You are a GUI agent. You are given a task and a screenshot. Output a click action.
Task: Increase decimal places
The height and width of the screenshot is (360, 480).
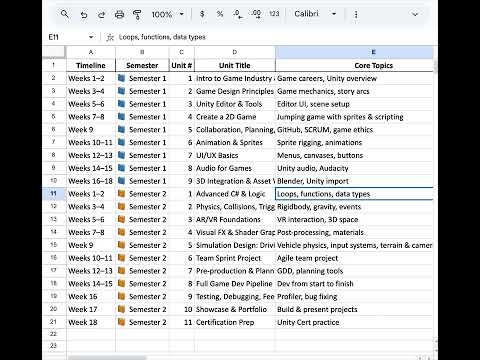tap(256, 14)
